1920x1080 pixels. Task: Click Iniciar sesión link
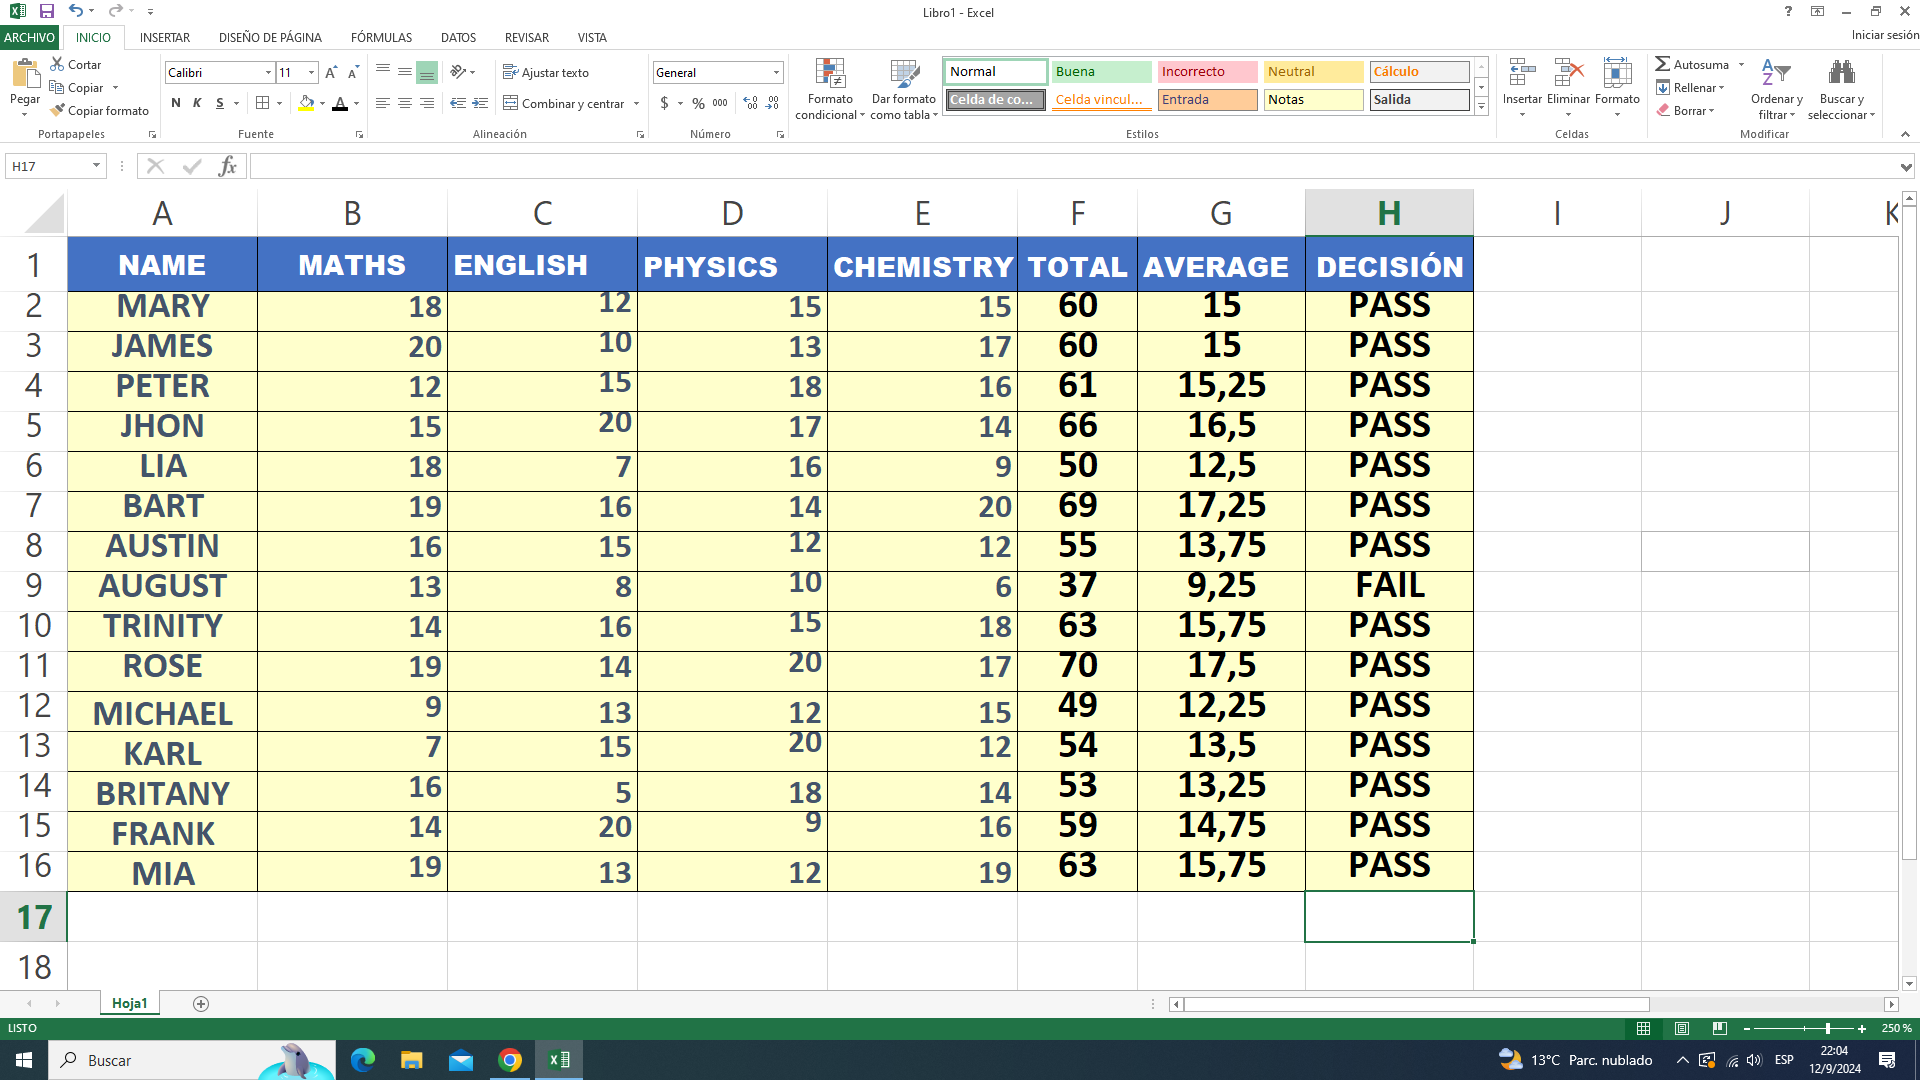[x=1884, y=35]
